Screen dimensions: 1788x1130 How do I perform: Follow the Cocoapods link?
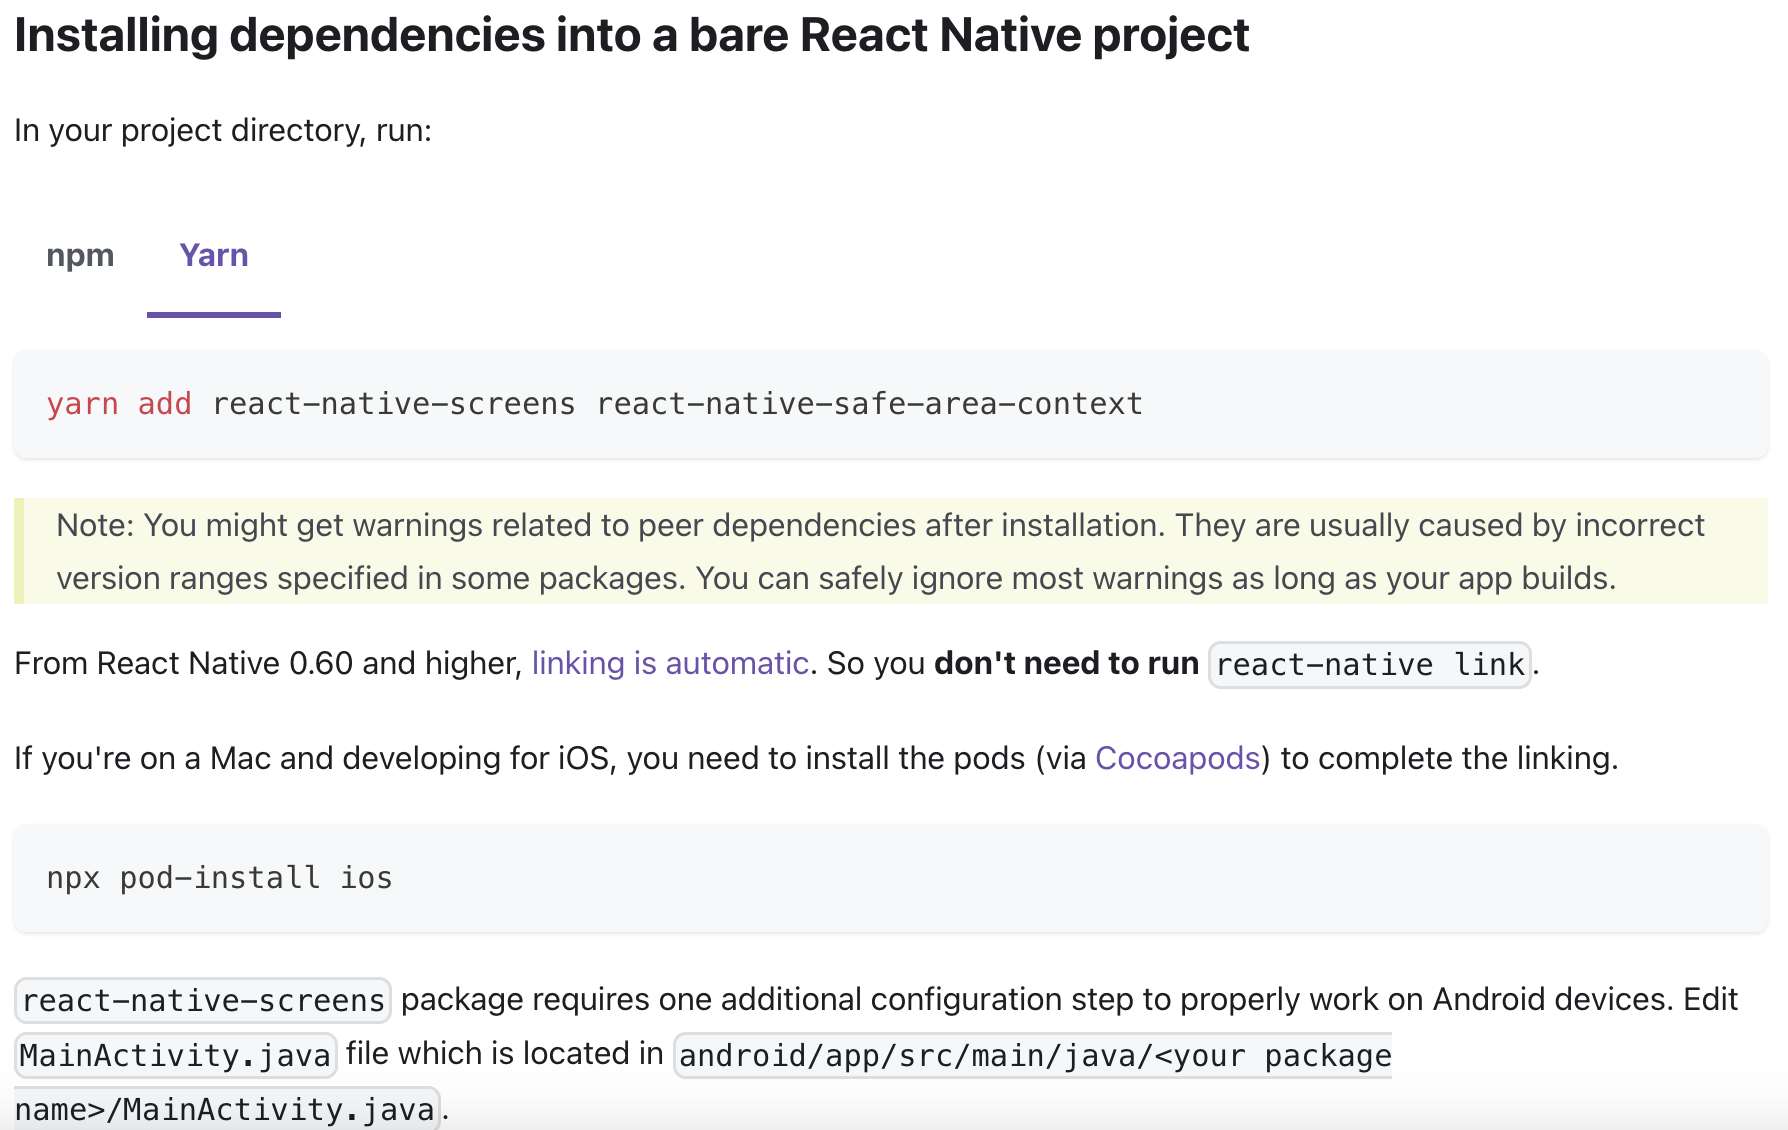point(1177,758)
